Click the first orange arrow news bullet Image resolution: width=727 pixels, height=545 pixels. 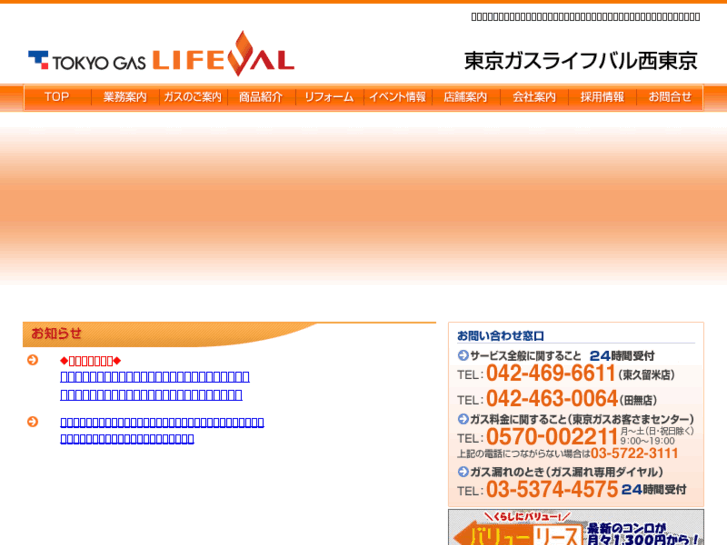pos(32,360)
